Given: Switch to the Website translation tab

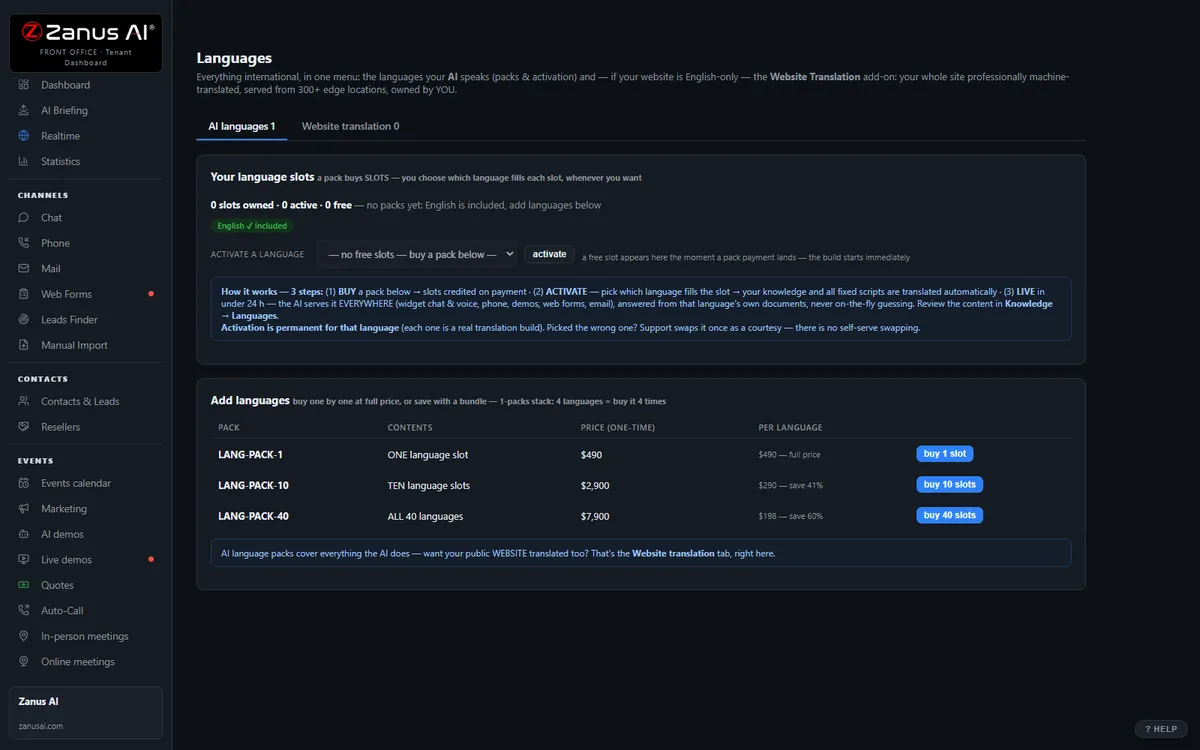Looking at the screenshot, I should pos(350,126).
